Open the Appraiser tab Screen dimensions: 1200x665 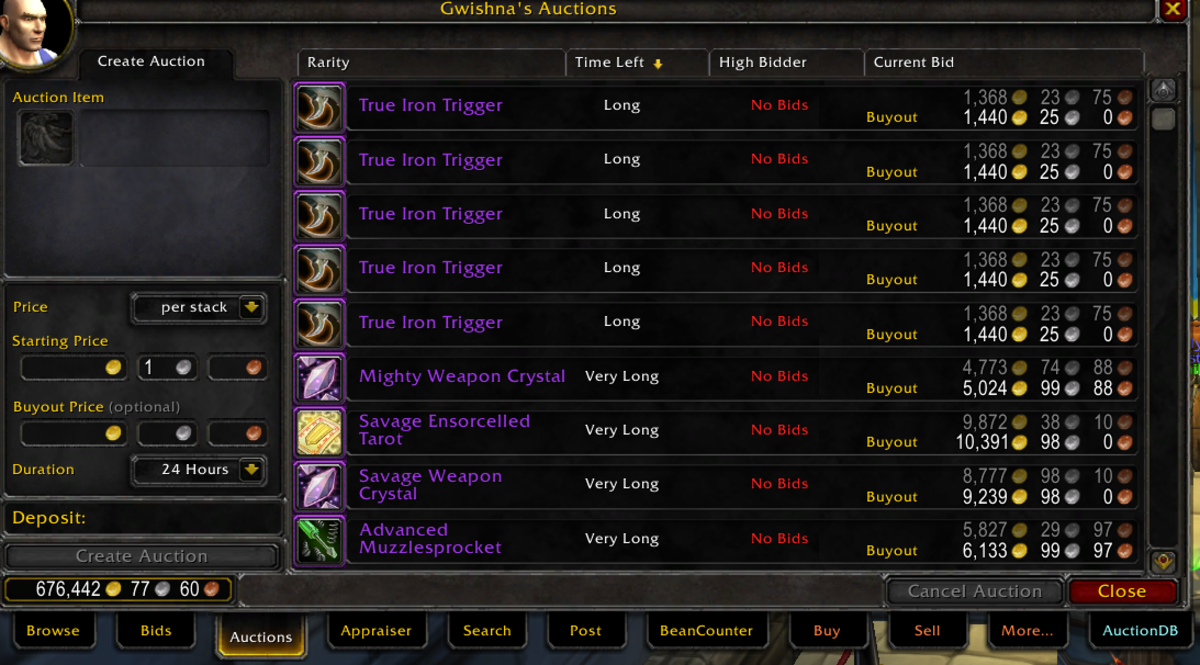(376, 631)
